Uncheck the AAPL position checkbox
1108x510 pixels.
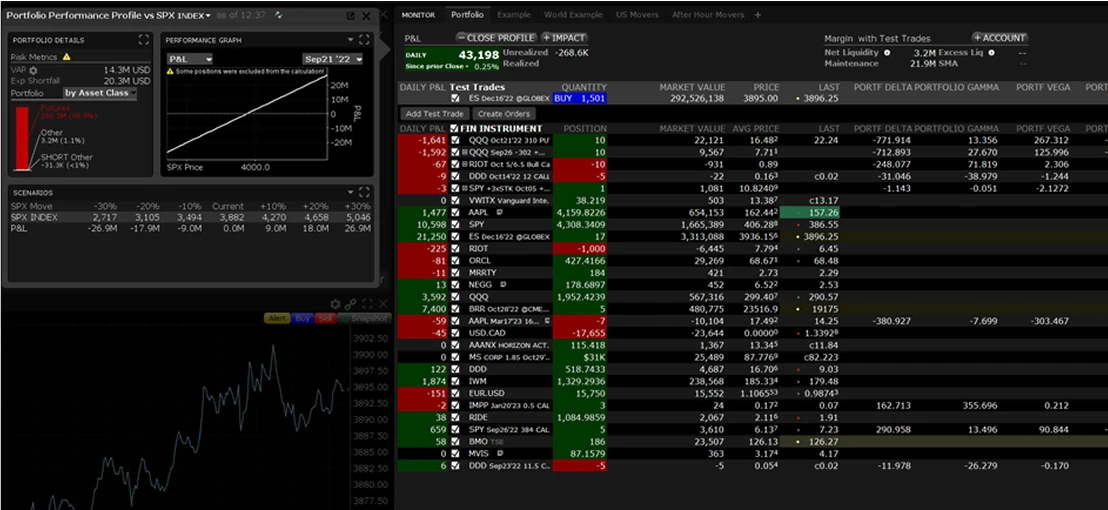pyautogui.click(x=454, y=213)
